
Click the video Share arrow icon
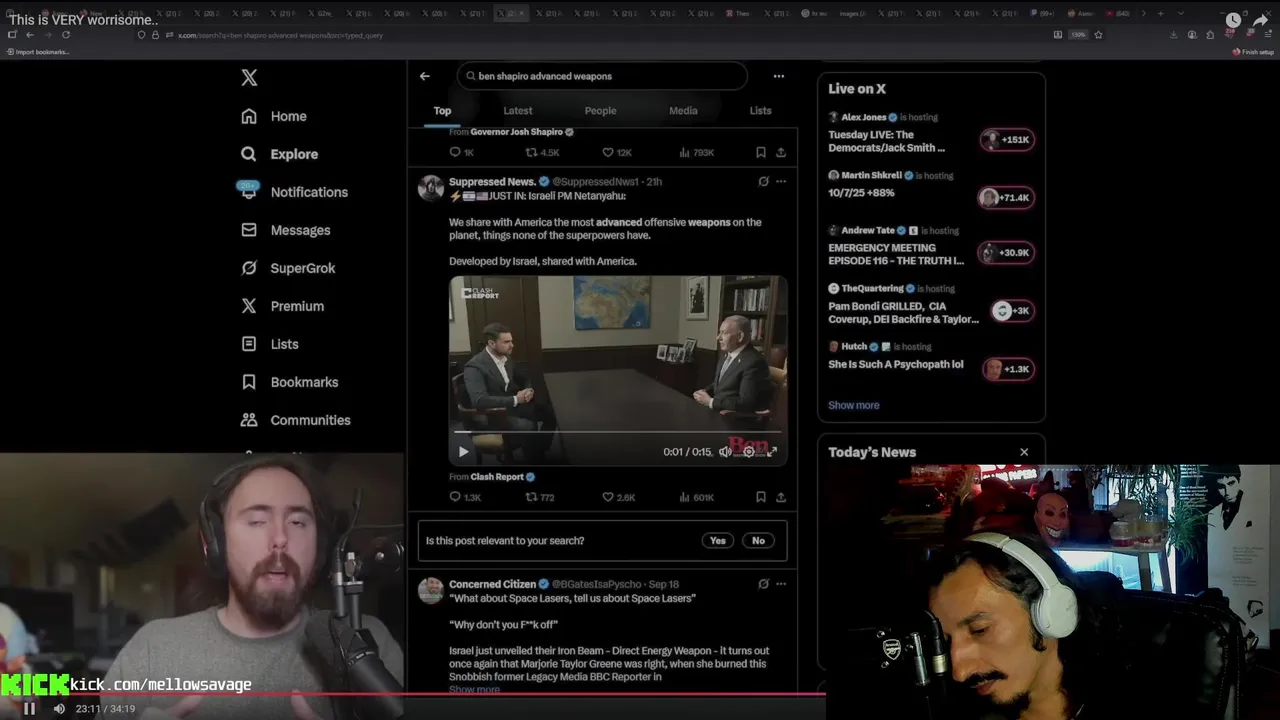1261,20
